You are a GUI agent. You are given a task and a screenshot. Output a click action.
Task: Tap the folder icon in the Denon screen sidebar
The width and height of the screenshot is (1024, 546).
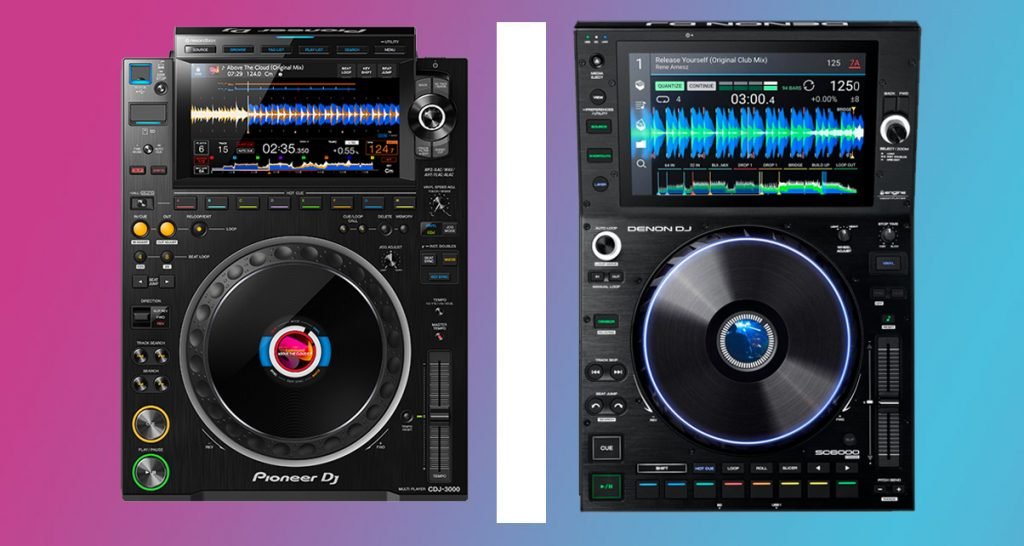pyautogui.click(x=641, y=143)
